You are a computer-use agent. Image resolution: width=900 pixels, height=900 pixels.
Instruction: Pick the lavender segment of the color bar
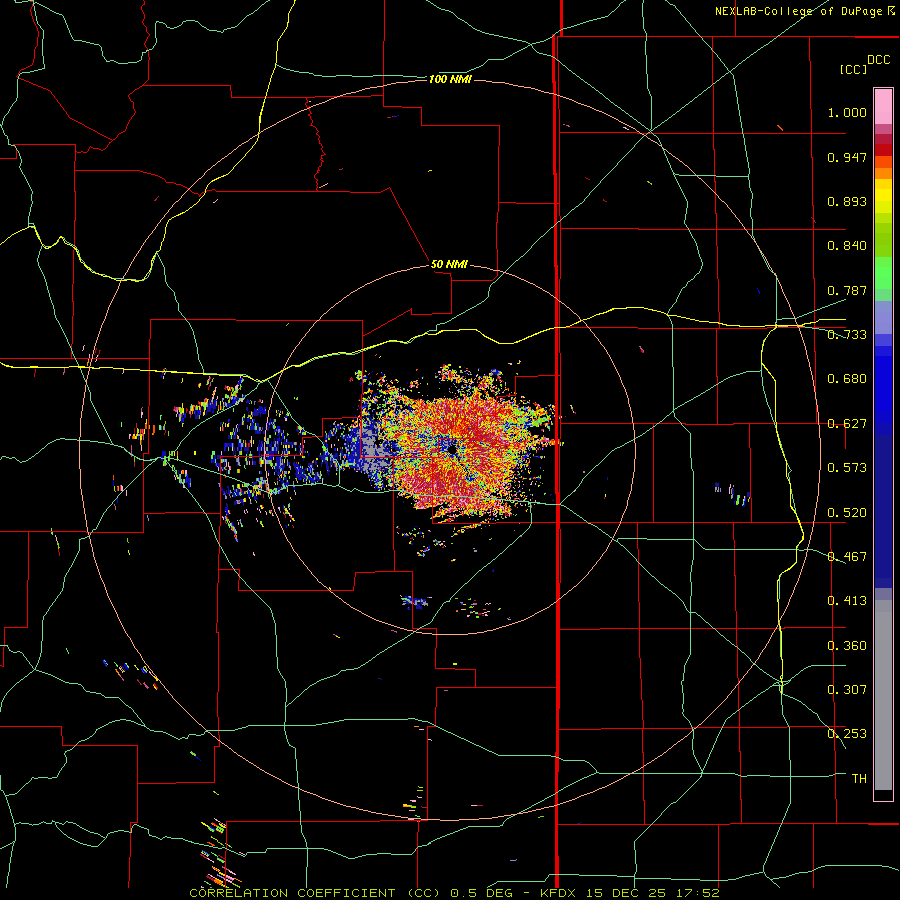tap(883, 317)
